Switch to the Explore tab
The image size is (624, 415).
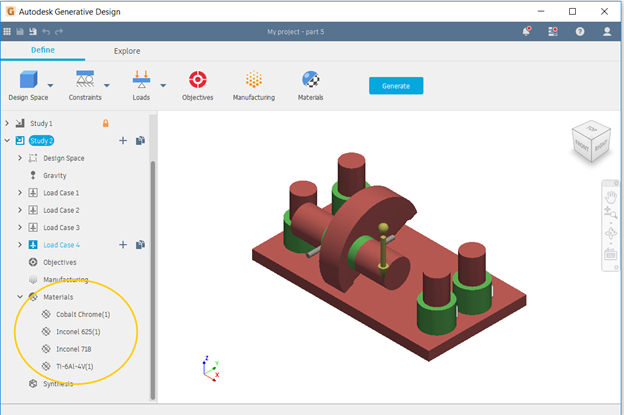point(127,51)
